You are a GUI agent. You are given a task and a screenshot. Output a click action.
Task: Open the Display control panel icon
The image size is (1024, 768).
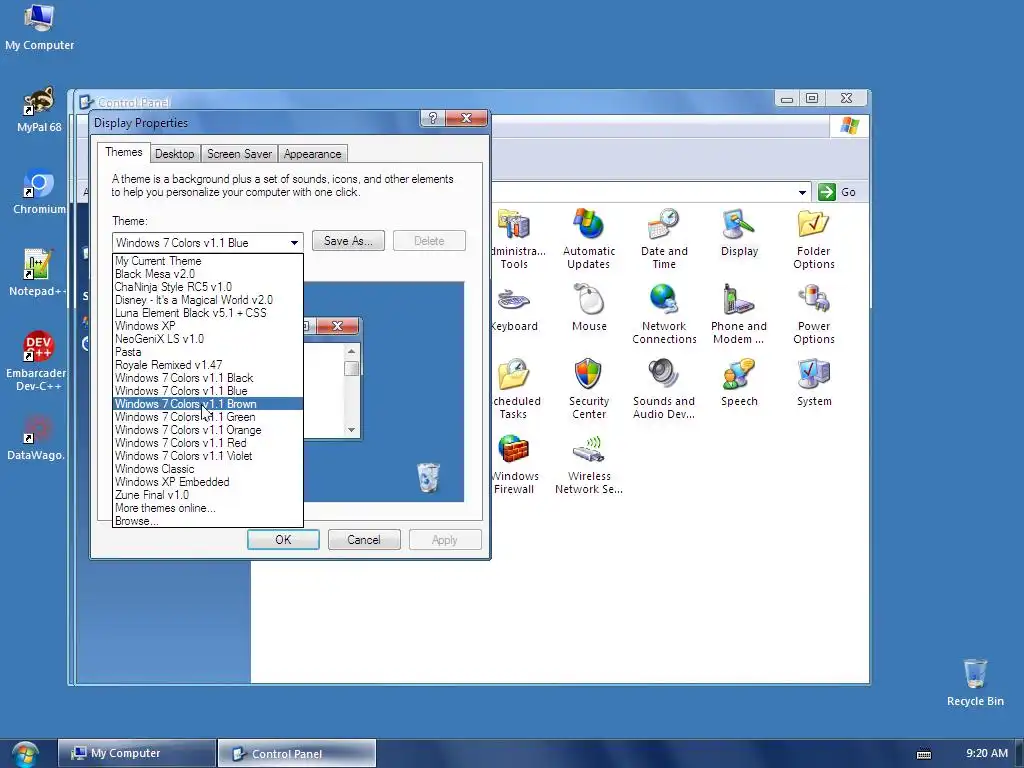tap(739, 232)
